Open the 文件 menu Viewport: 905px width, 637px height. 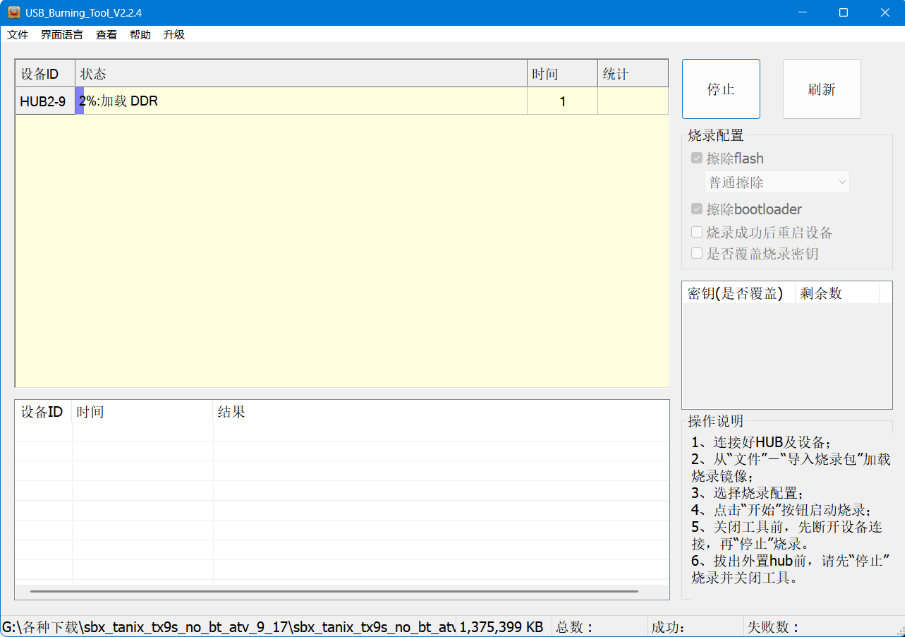pyautogui.click(x=18, y=34)
